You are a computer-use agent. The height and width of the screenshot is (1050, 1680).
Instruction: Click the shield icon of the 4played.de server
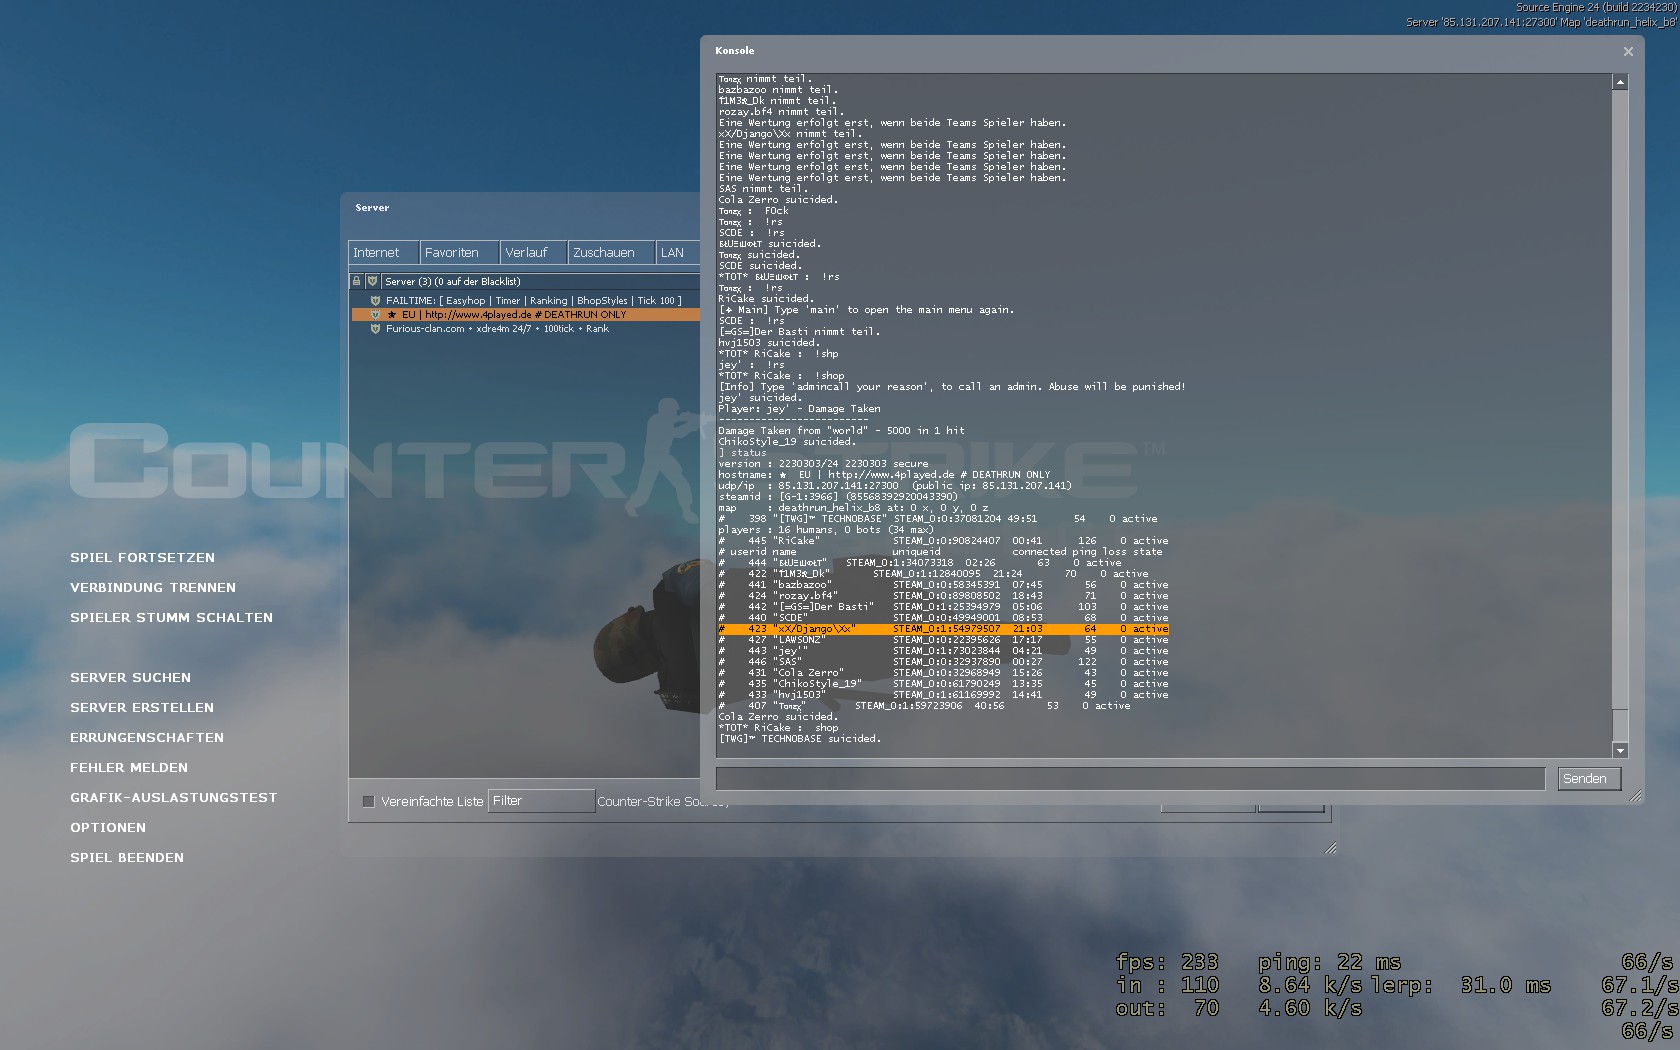375,314
